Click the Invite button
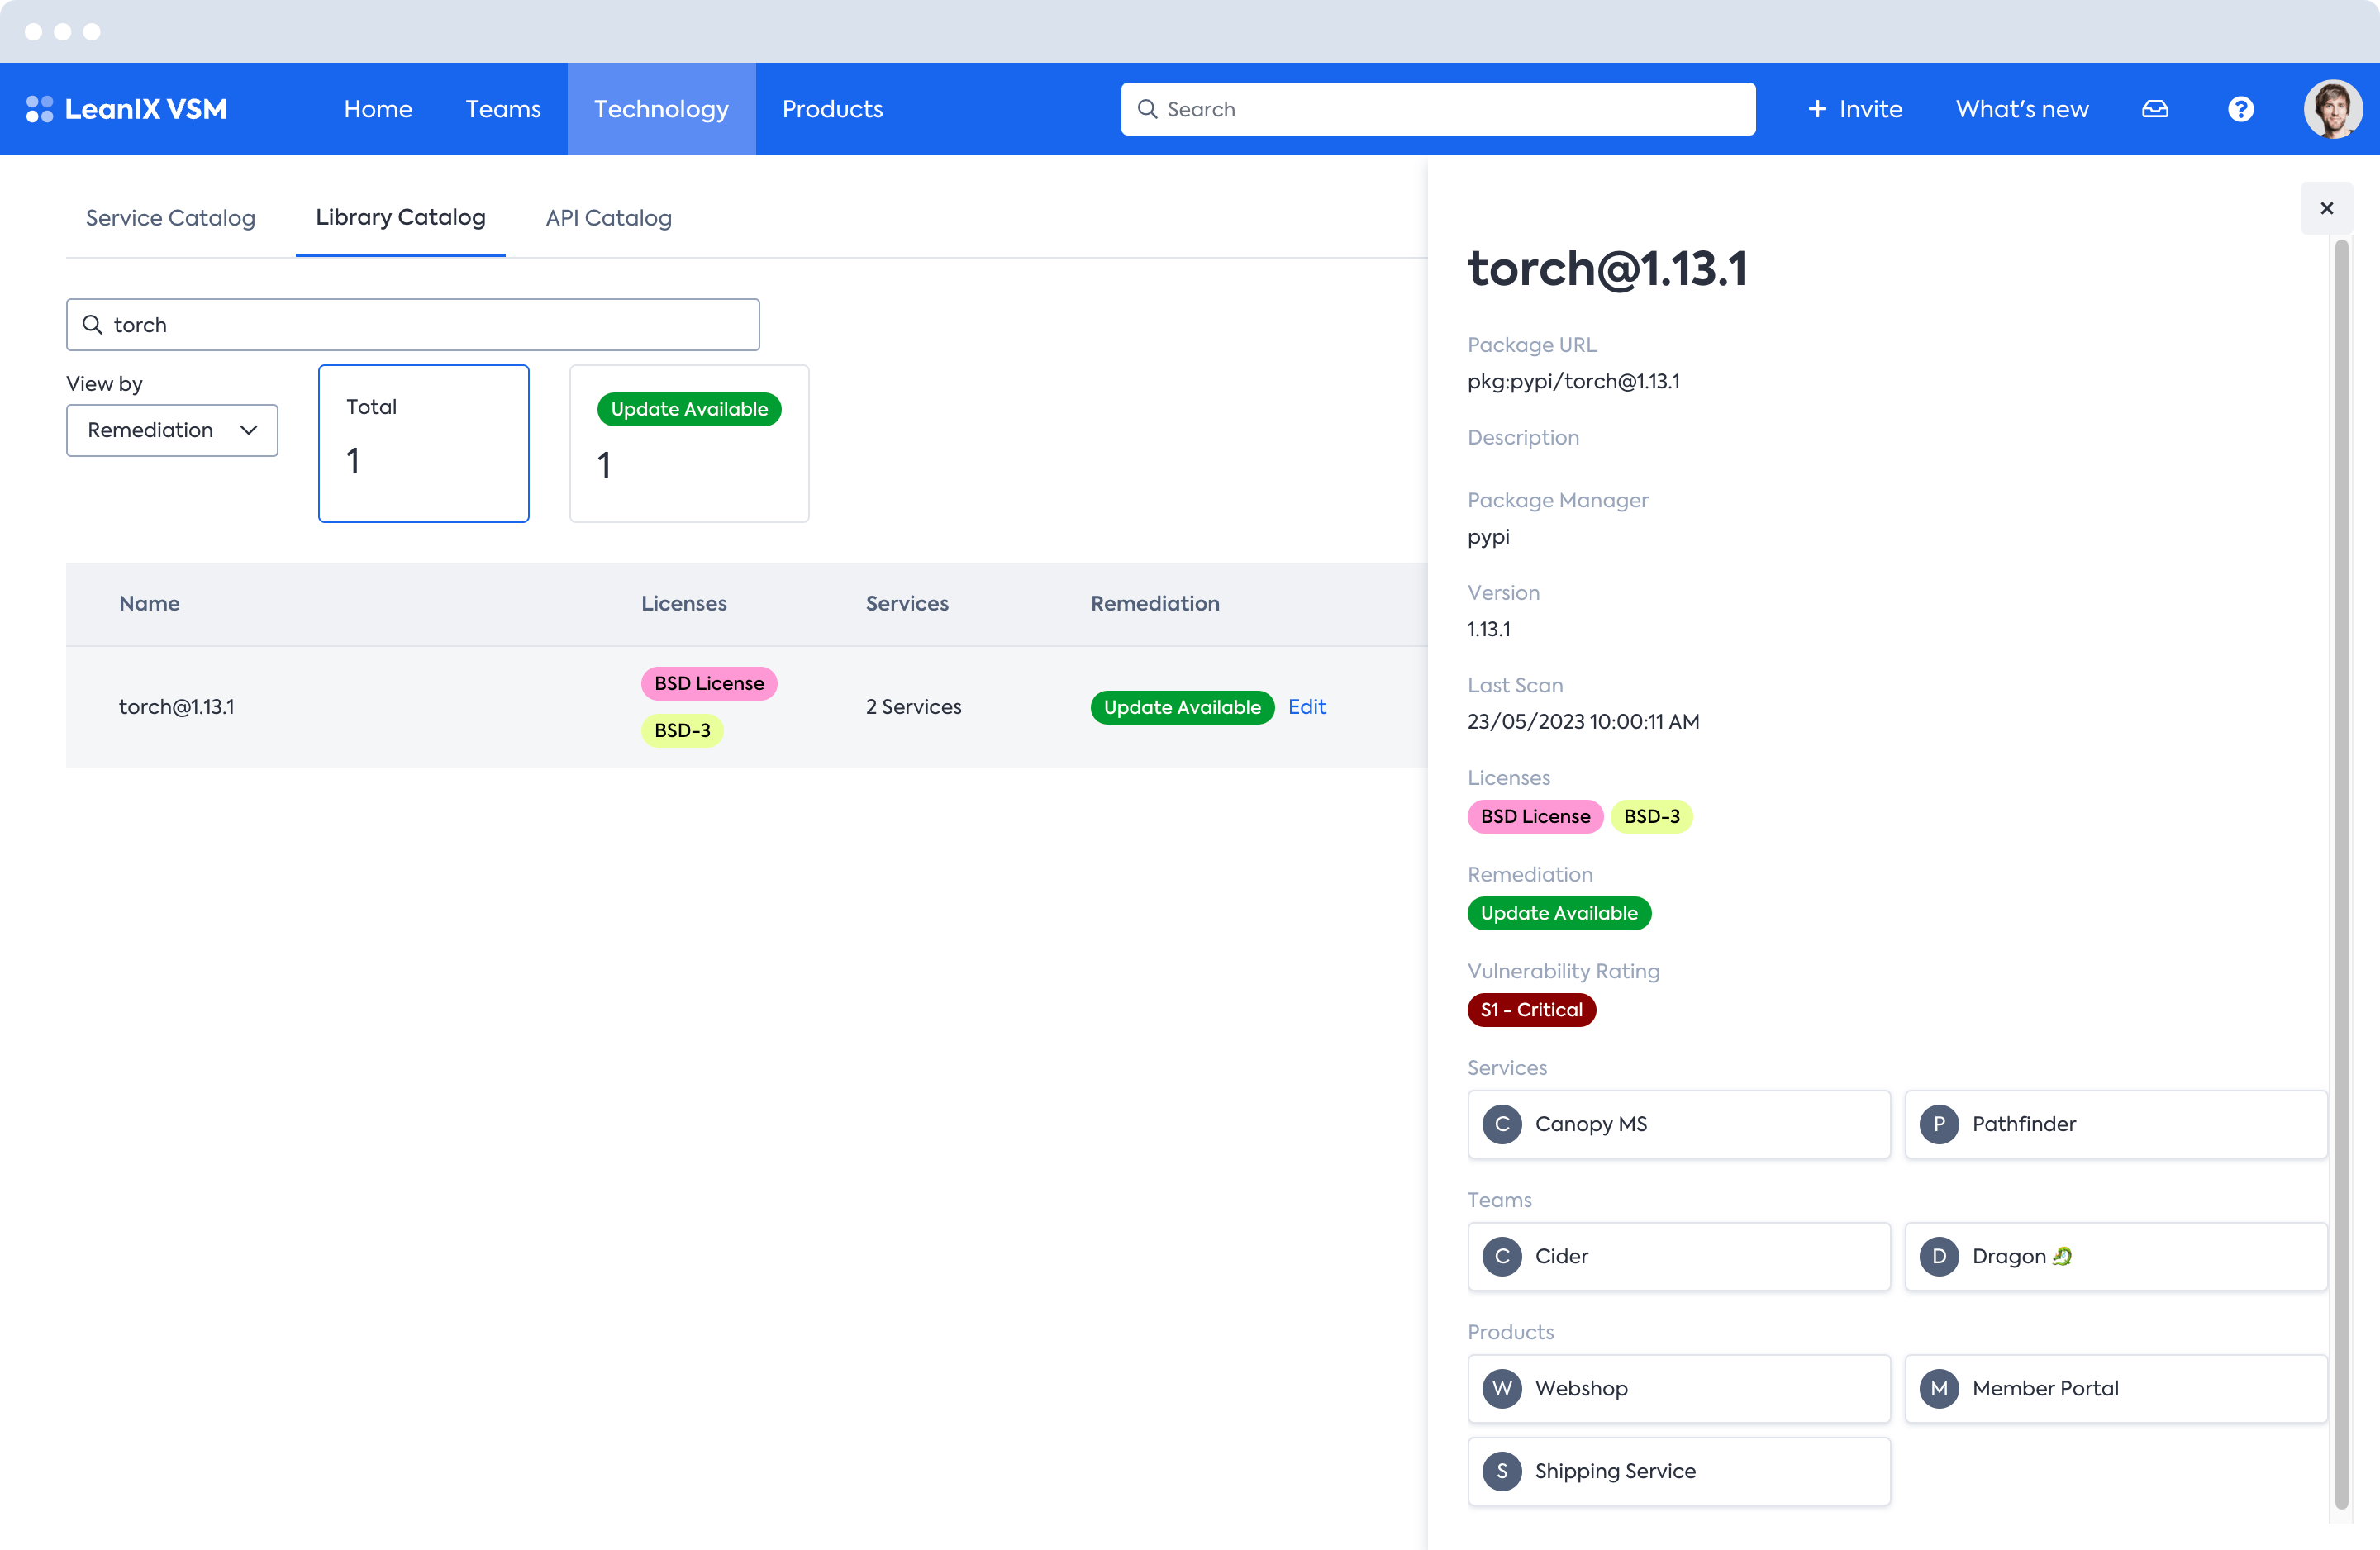Screen dimensions: 2380x1550 (x=1855, y=109)
